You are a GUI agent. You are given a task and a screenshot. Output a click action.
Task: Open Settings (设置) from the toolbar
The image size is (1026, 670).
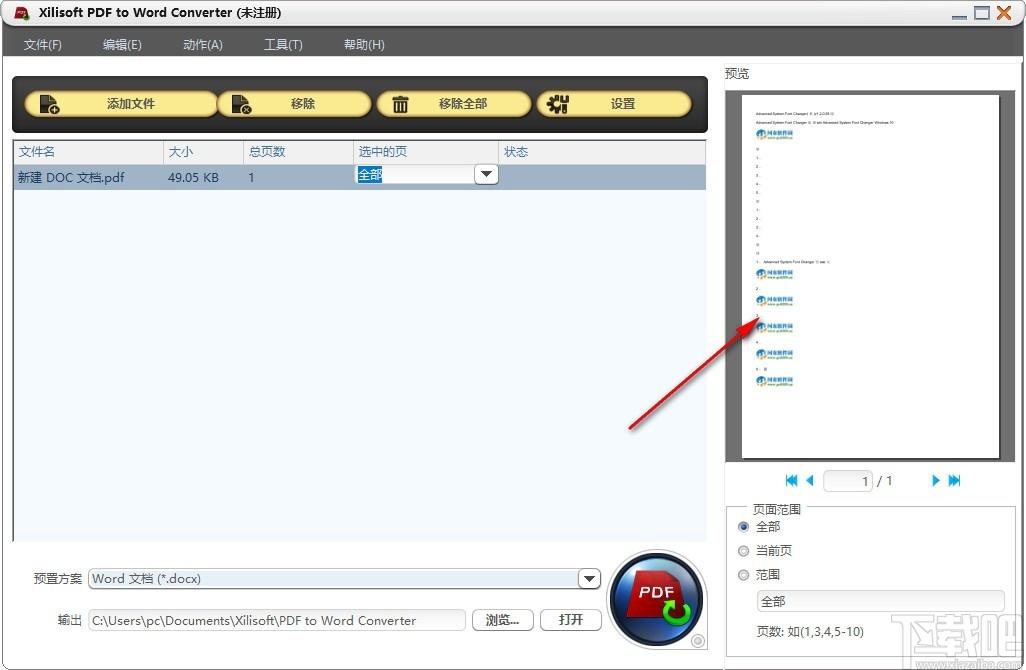[x=614, y=104]
